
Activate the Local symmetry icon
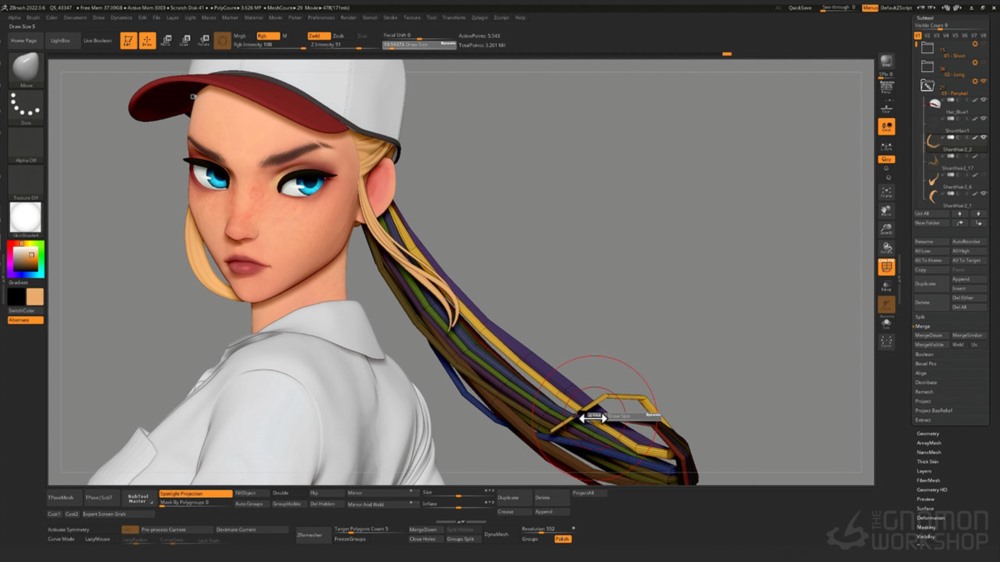click(x=886, y=127)
